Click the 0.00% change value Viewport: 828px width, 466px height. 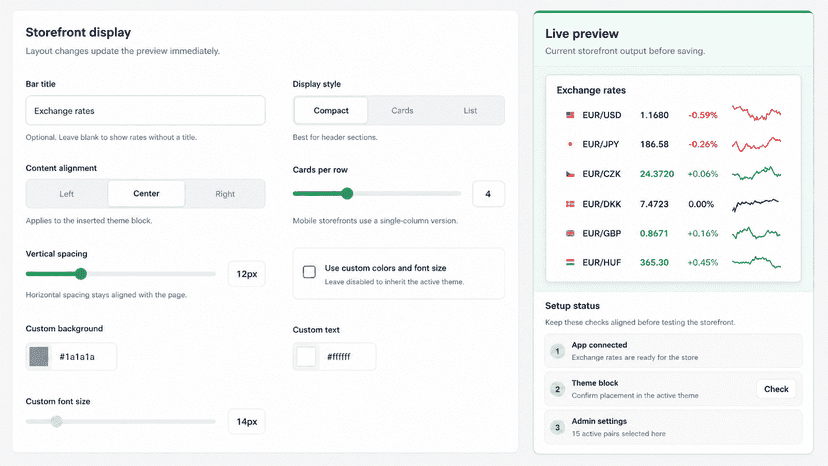(701, 204)
